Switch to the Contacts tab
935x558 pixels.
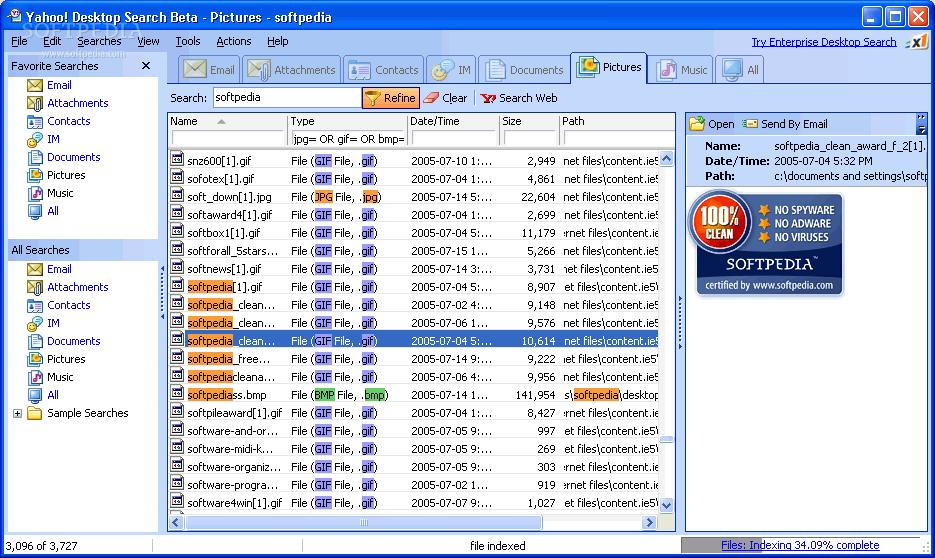tap(383, 70)
